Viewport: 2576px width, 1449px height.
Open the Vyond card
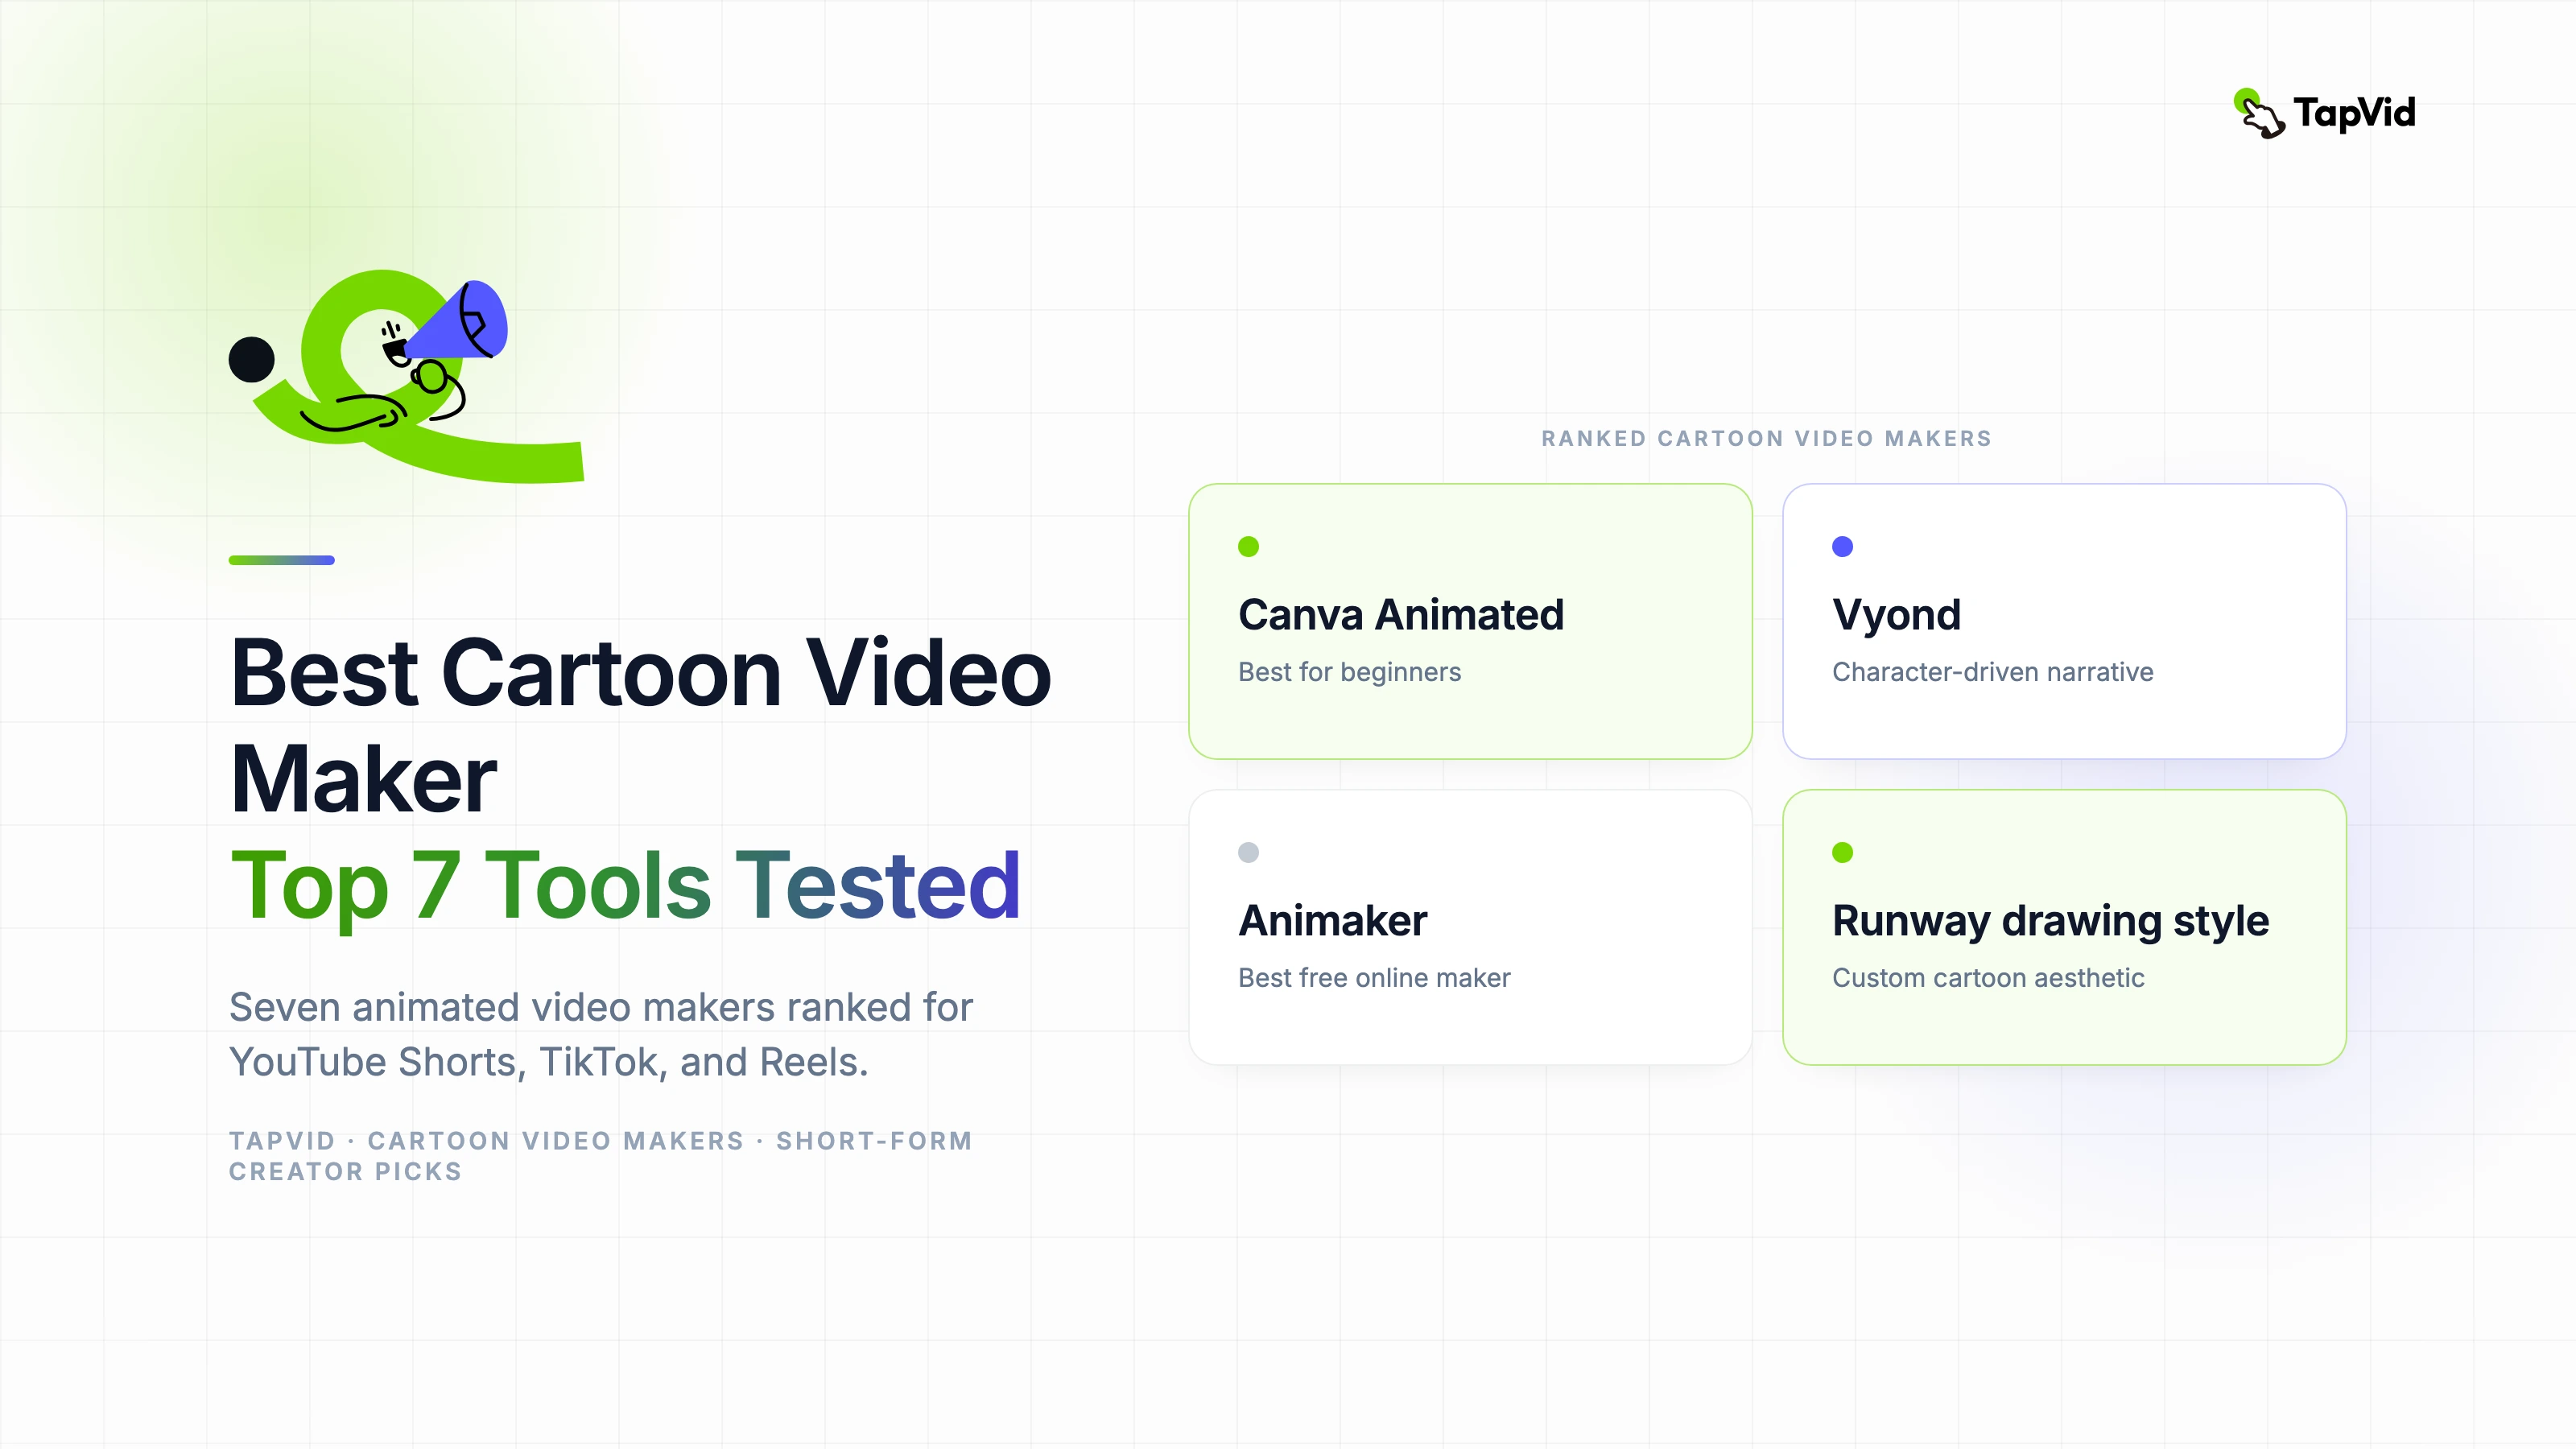[x=2064, y=621]
